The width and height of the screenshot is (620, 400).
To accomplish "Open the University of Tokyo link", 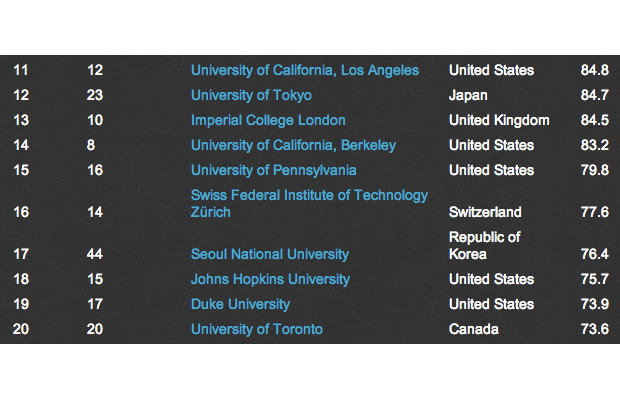I will coord(251,96).
